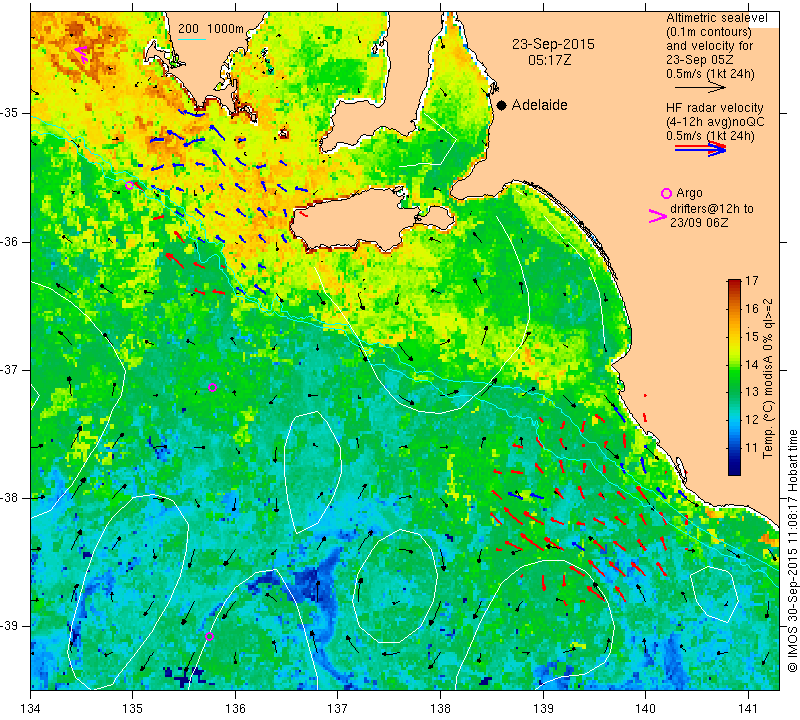The height and width of the screenshot is (720, 800).
Task: Click the magenta drifters legend chevron
Action: pos(657,216)
